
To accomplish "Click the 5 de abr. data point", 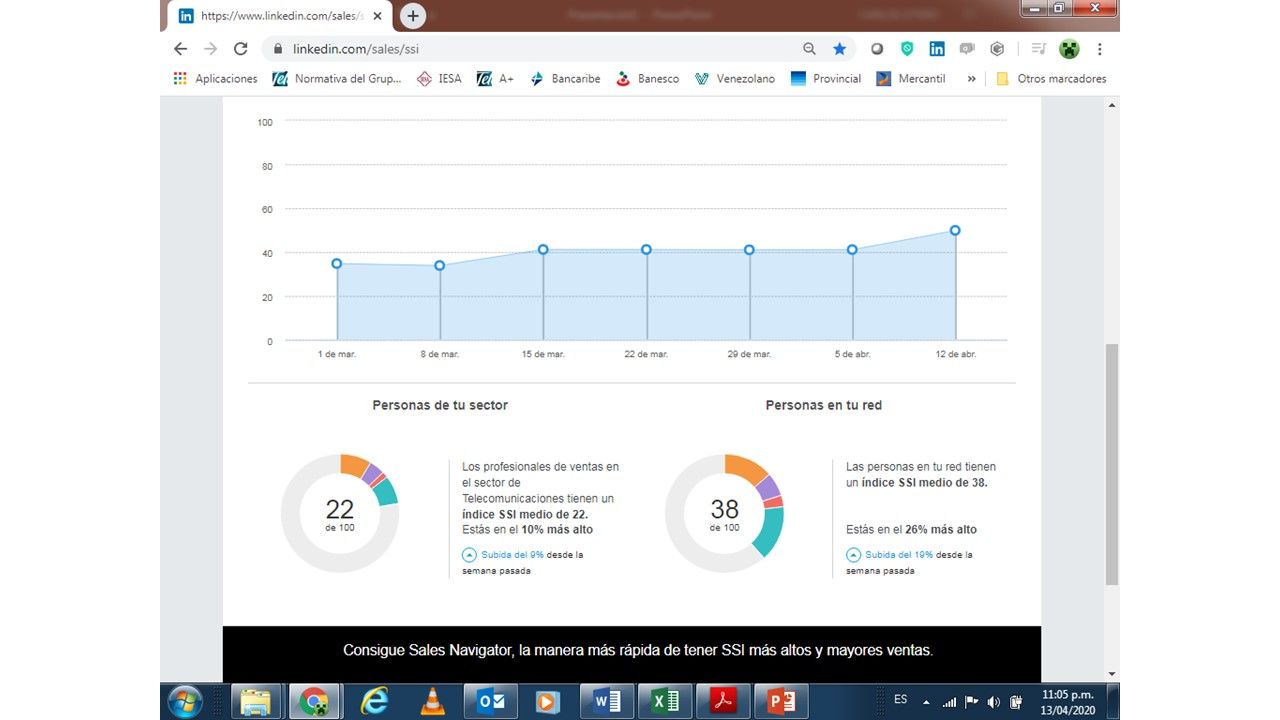I will 852,250.
